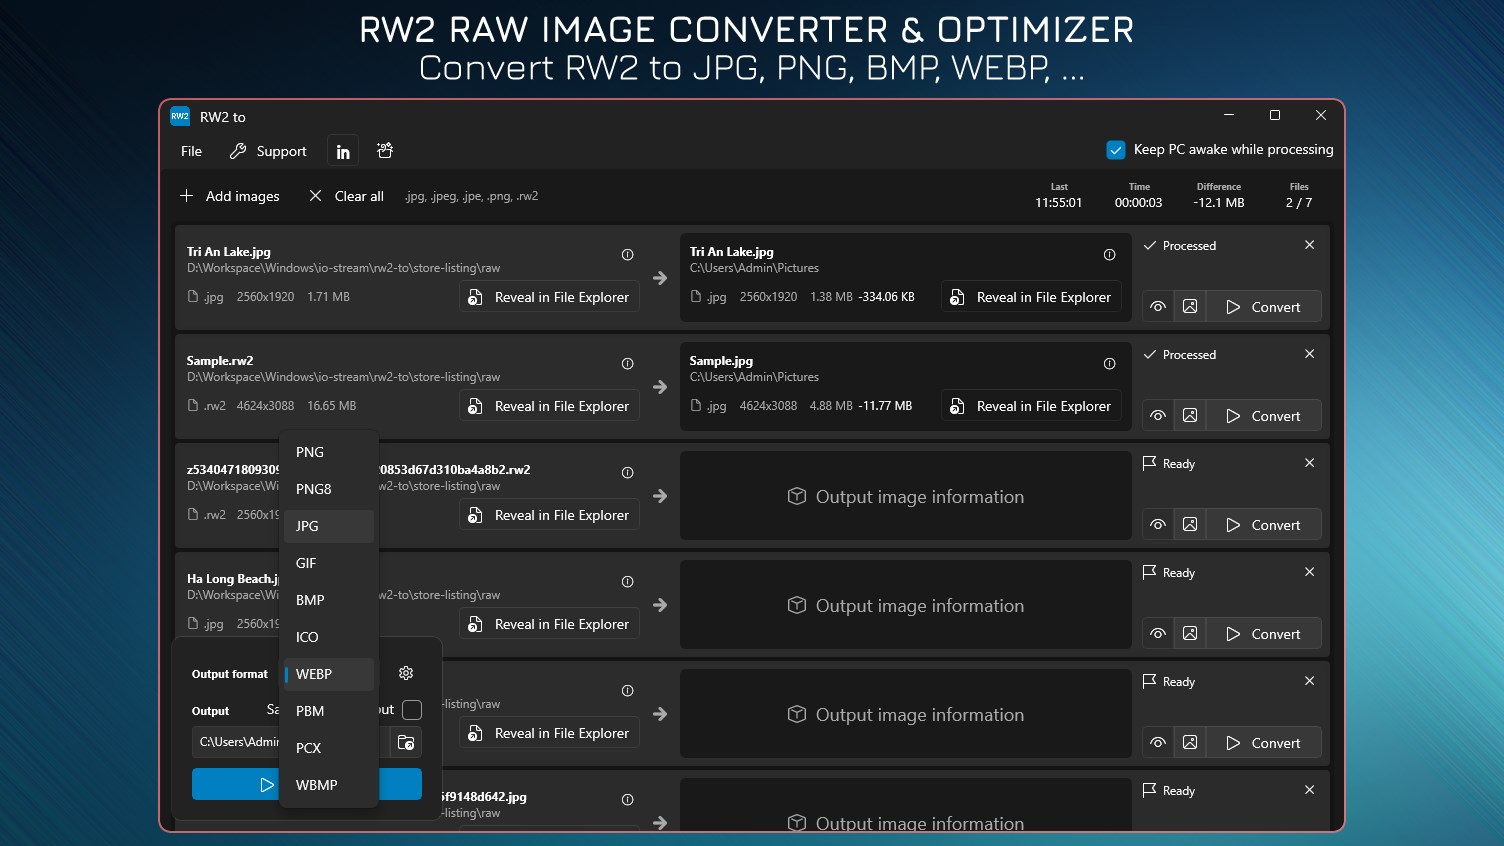
Task: Preview Tri An Lake.jpg with eye icon
Action: point(1158,307)
